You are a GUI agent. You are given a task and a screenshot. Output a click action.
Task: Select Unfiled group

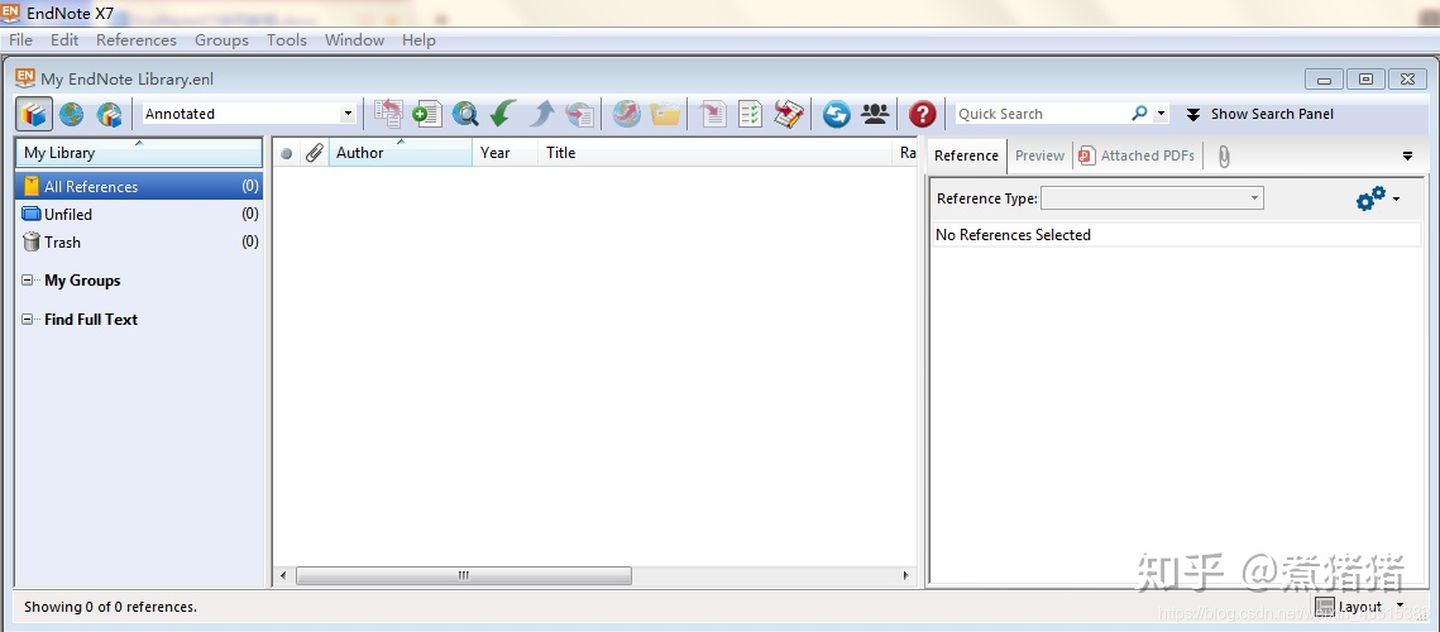pyautogui.click(x=139, y=214)
